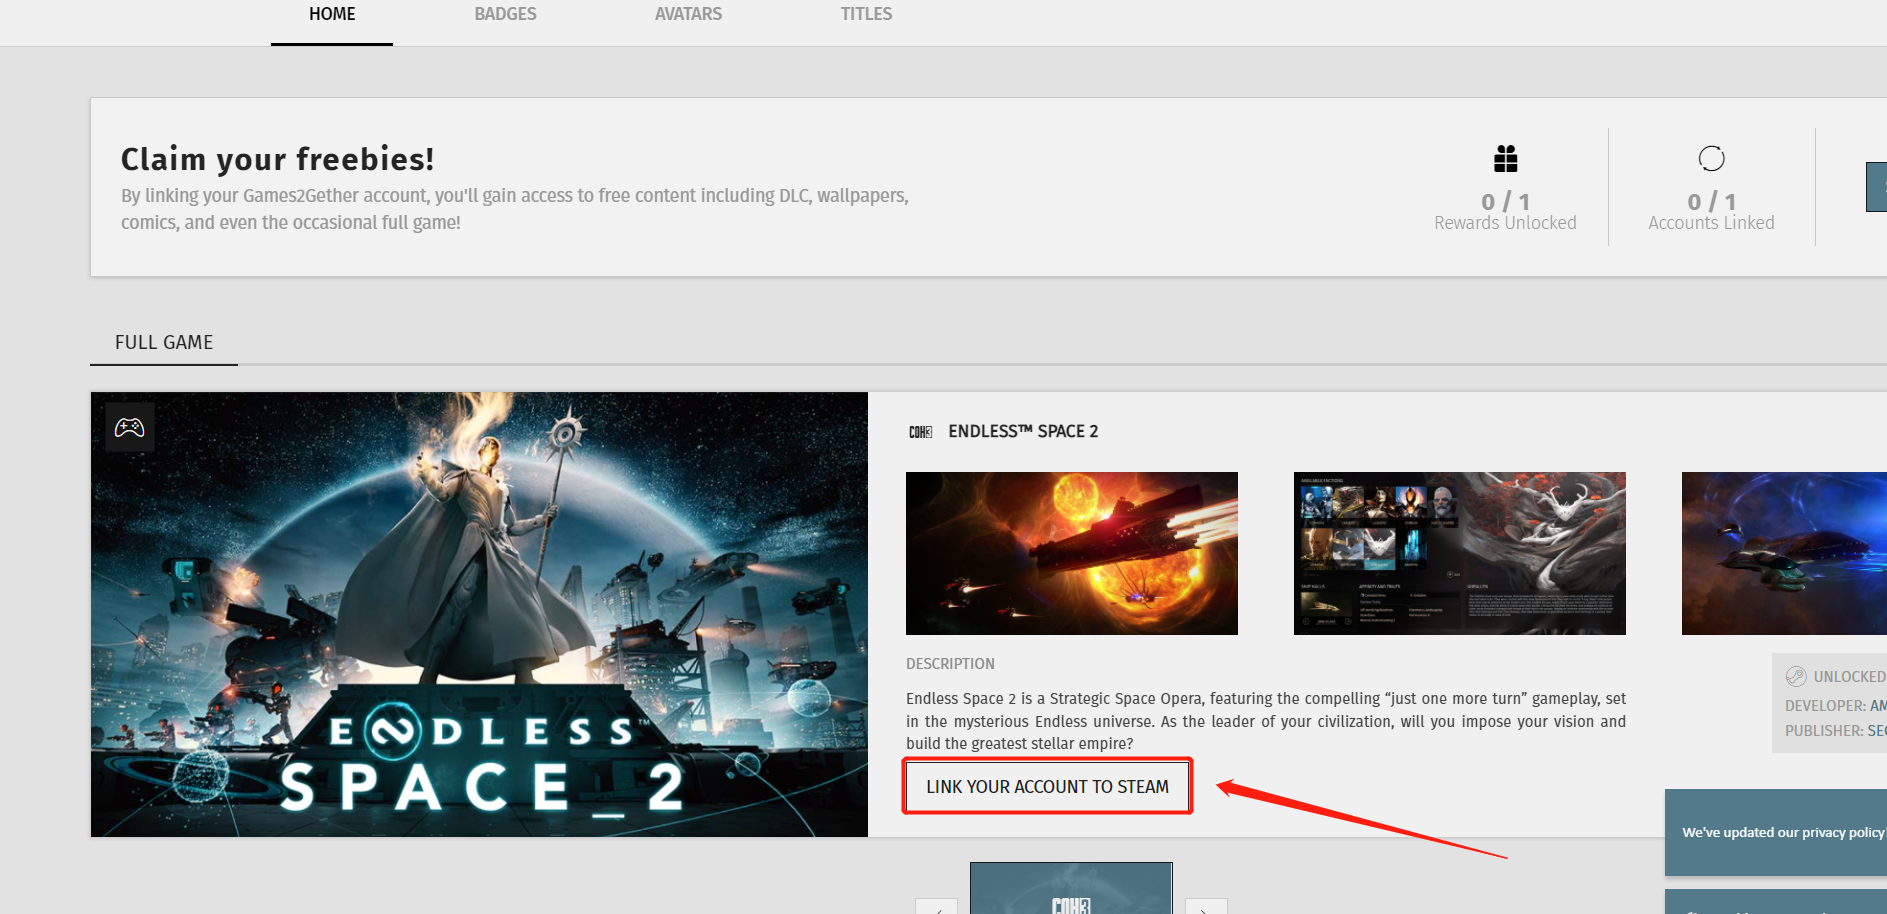
Task: Click the gift box Rewards Unlocked icon
Action: coord(1505,158)
